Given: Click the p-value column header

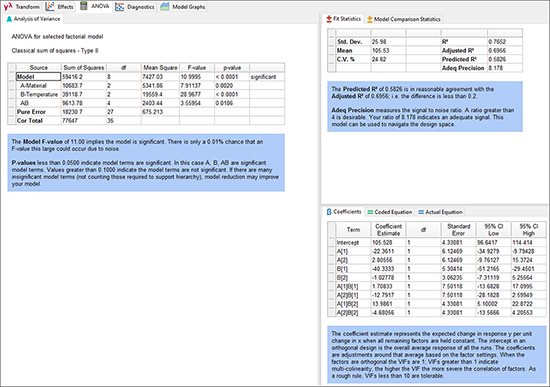Looking at the screenshot, I should click(232, 68).
